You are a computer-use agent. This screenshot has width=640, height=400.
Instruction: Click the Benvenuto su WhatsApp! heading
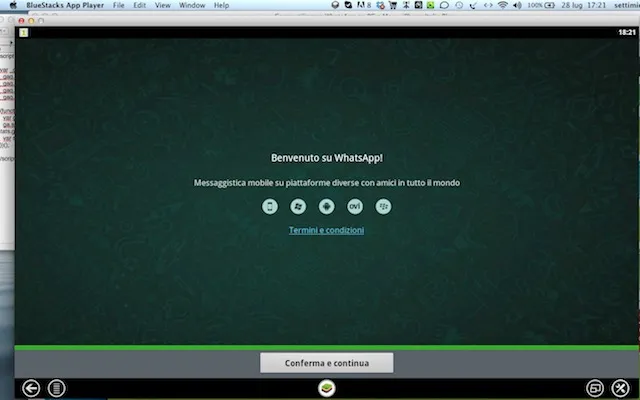(x=327, y=158)
